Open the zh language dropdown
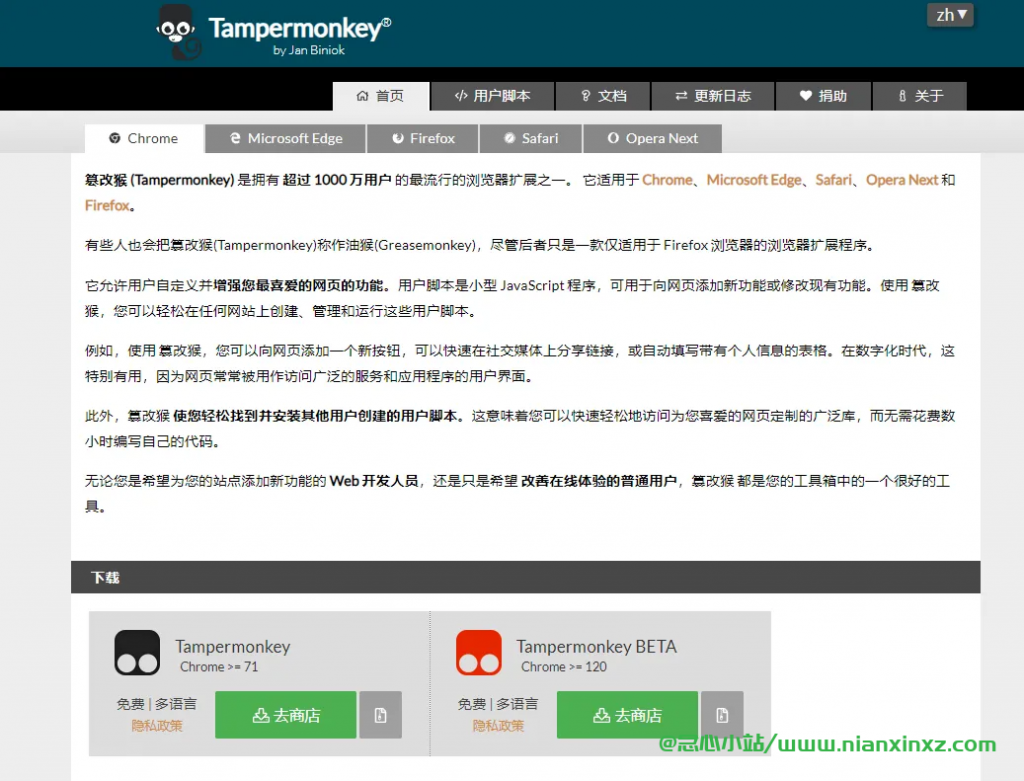Viewport: 1024px width, 781px height. 950,15
